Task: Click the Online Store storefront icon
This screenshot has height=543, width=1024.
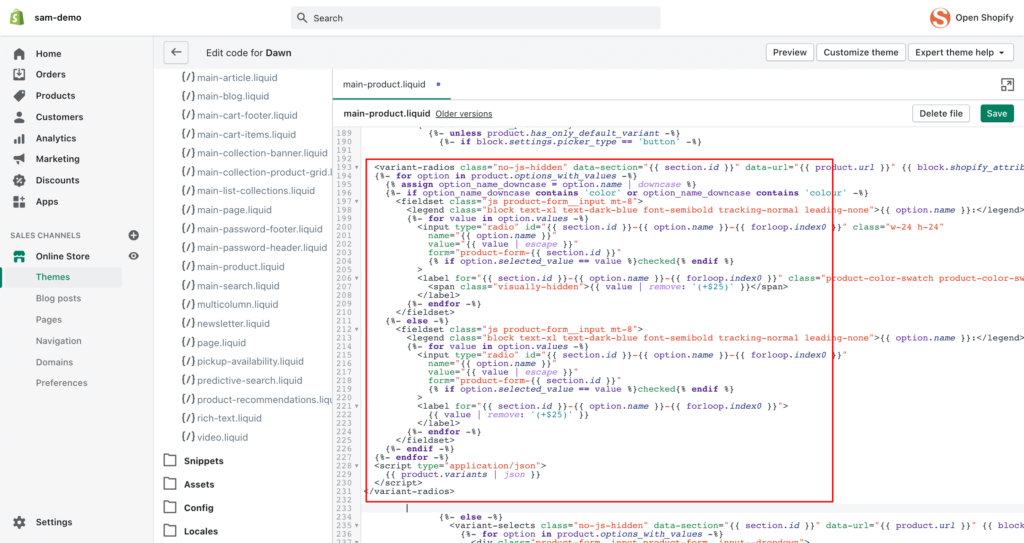Action: (19, 256)
